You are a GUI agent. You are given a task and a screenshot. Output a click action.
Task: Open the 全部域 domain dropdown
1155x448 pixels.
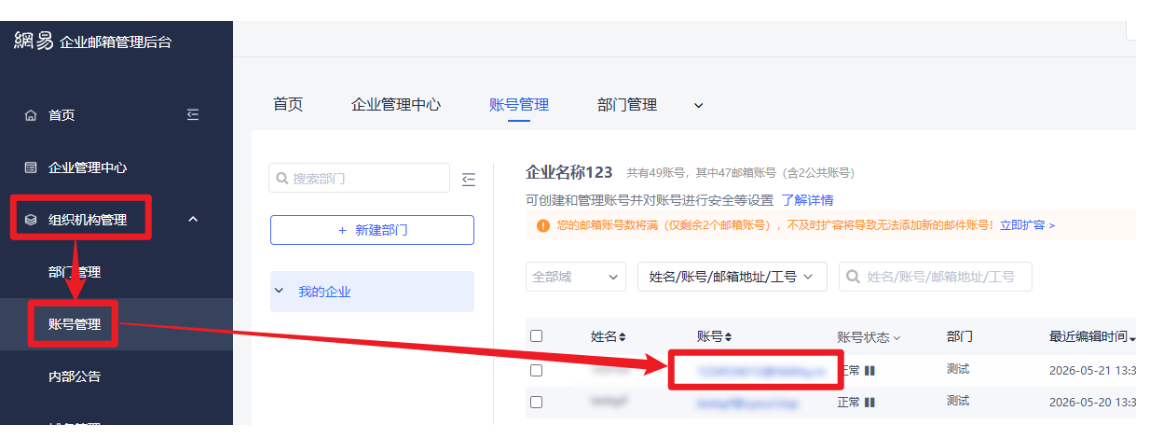pos(575,277)
